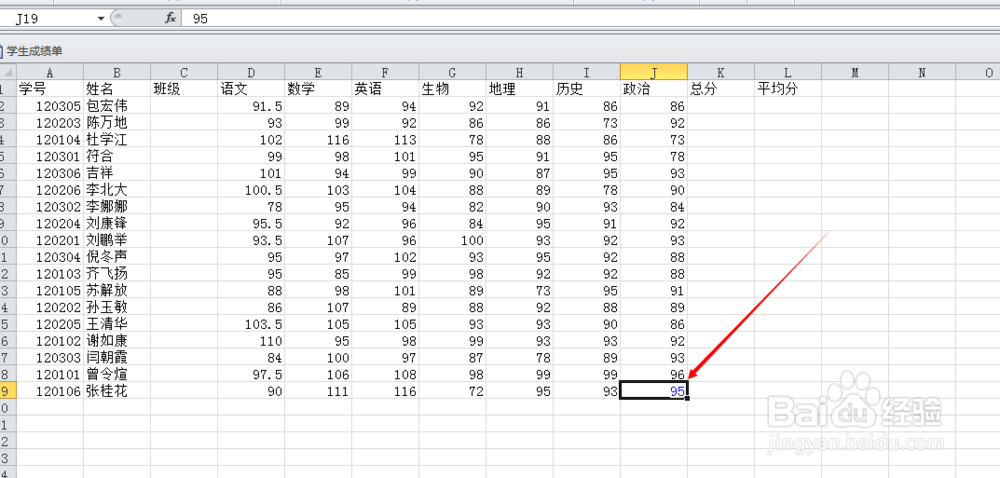Click student ID cell 120104
The height and width of the screenshot is (478, 1000).
pos(50,139)
